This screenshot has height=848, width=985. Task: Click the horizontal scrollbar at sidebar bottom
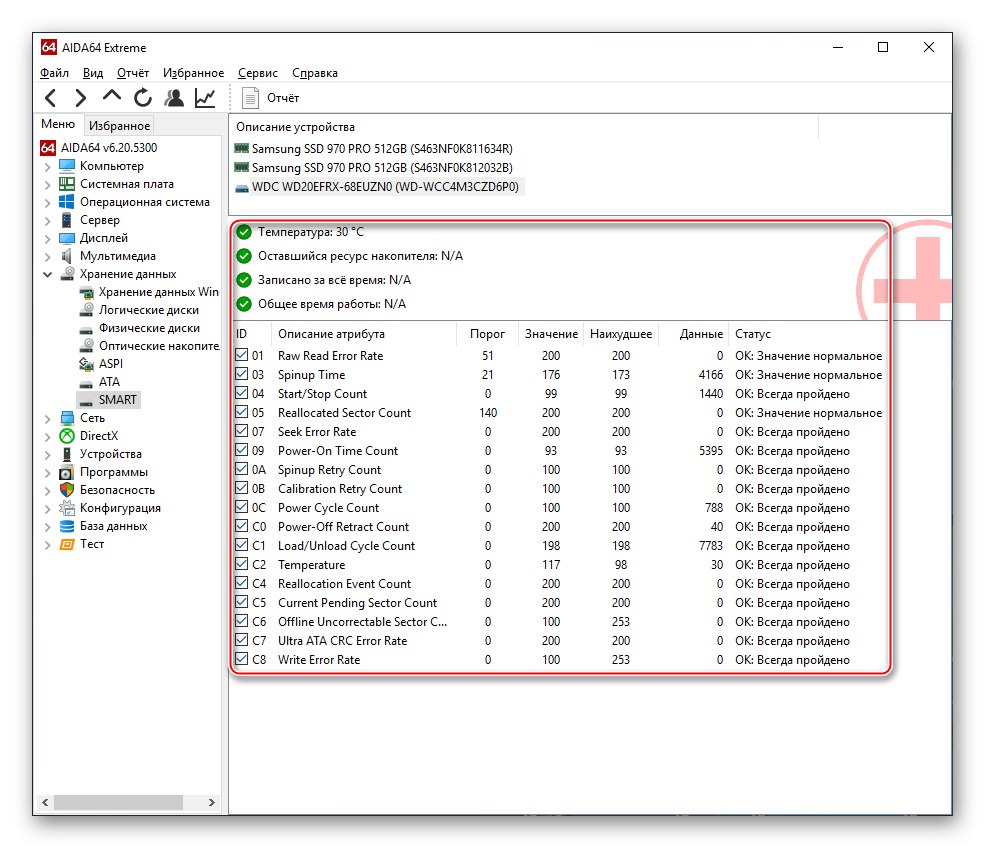click(120, 802)
